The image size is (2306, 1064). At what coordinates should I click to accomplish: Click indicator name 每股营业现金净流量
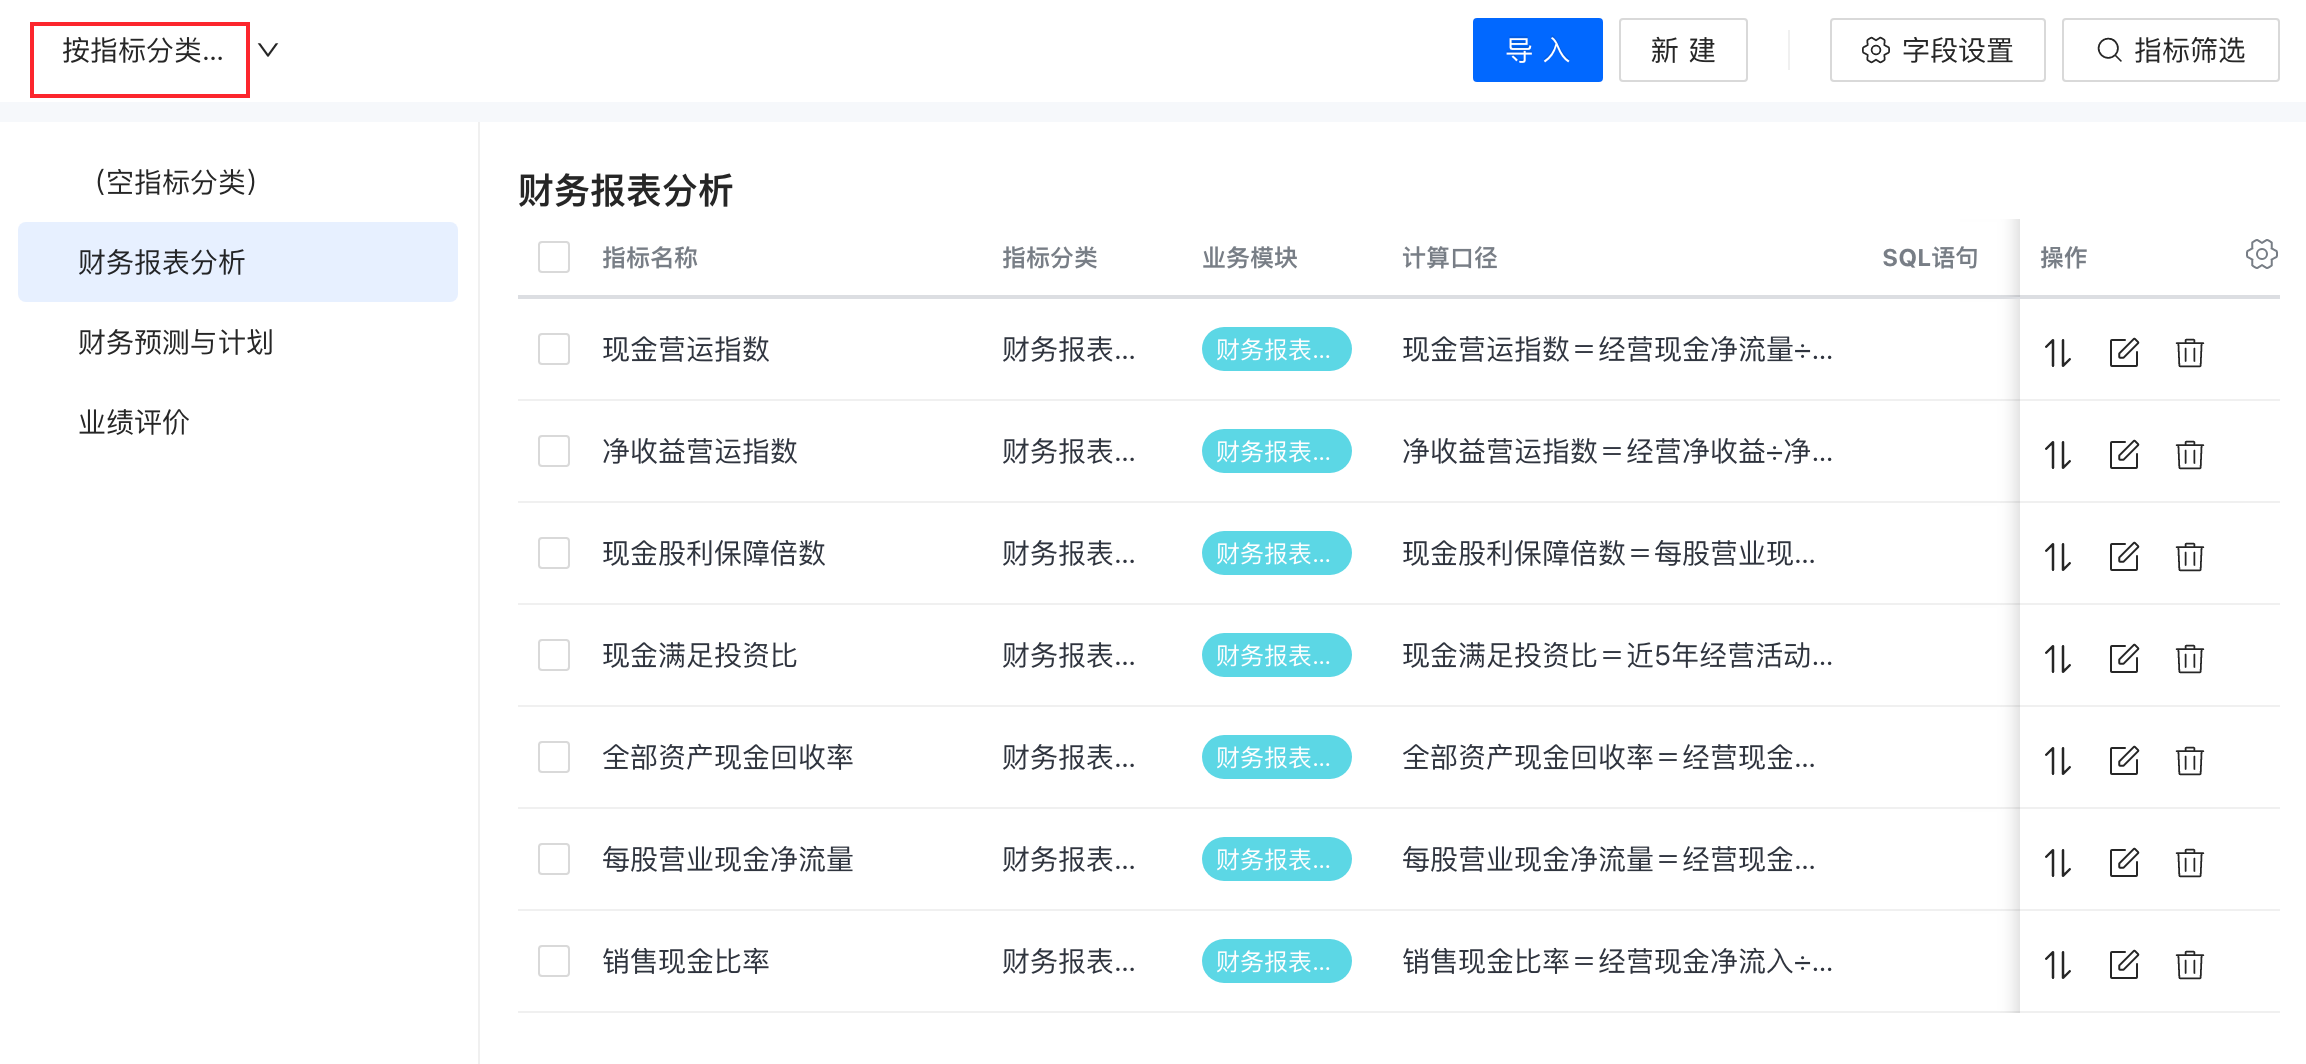click(728, 859)
